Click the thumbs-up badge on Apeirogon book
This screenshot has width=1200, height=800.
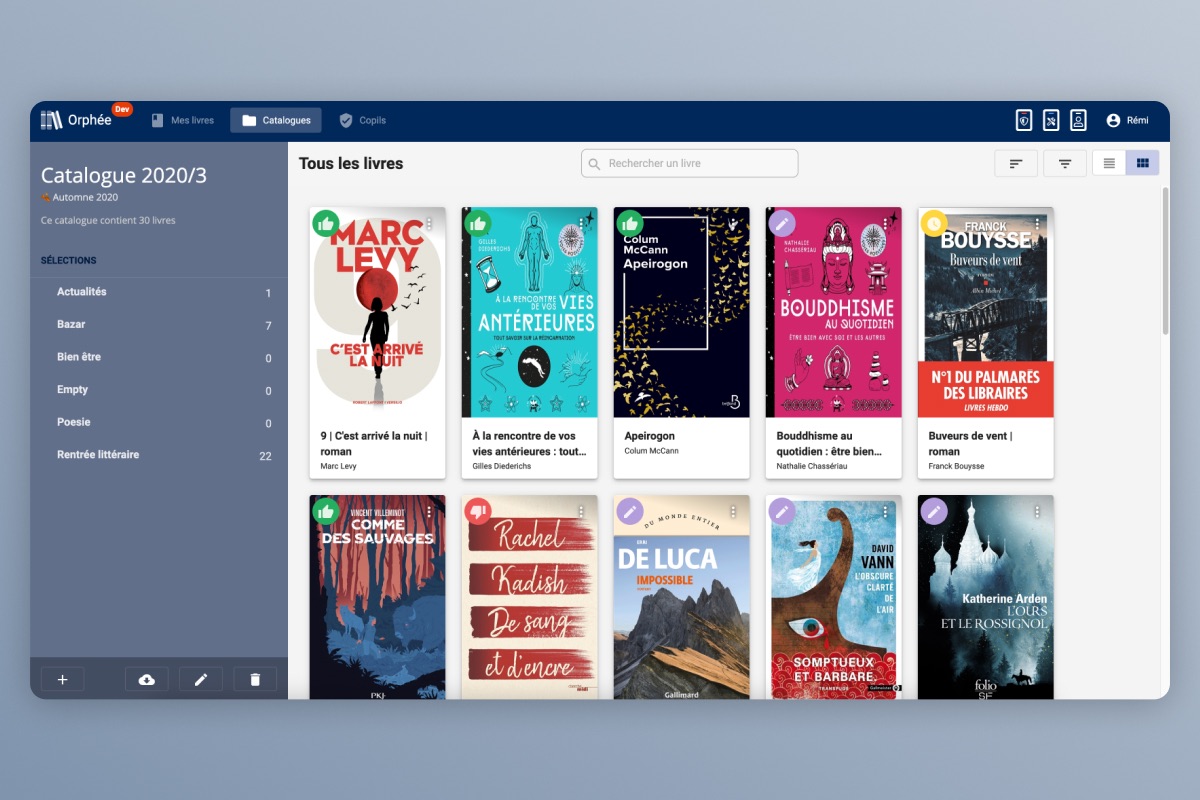coord(629,223)
